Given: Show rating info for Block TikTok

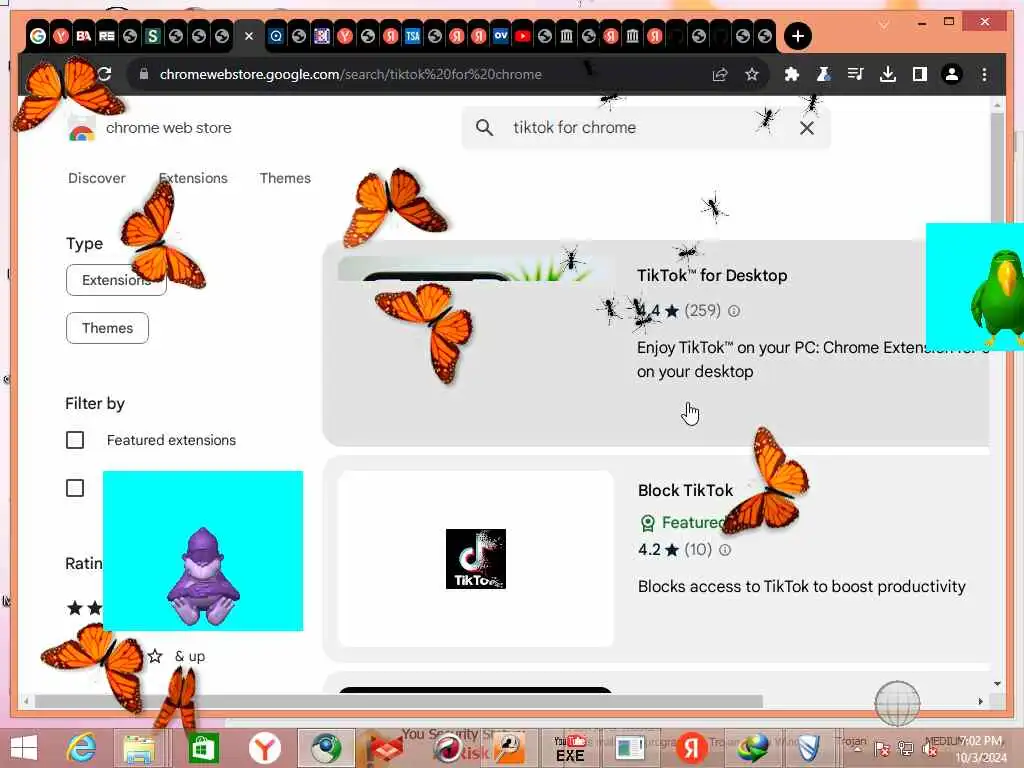Looking at the screenshot, I should coord(725,550).
